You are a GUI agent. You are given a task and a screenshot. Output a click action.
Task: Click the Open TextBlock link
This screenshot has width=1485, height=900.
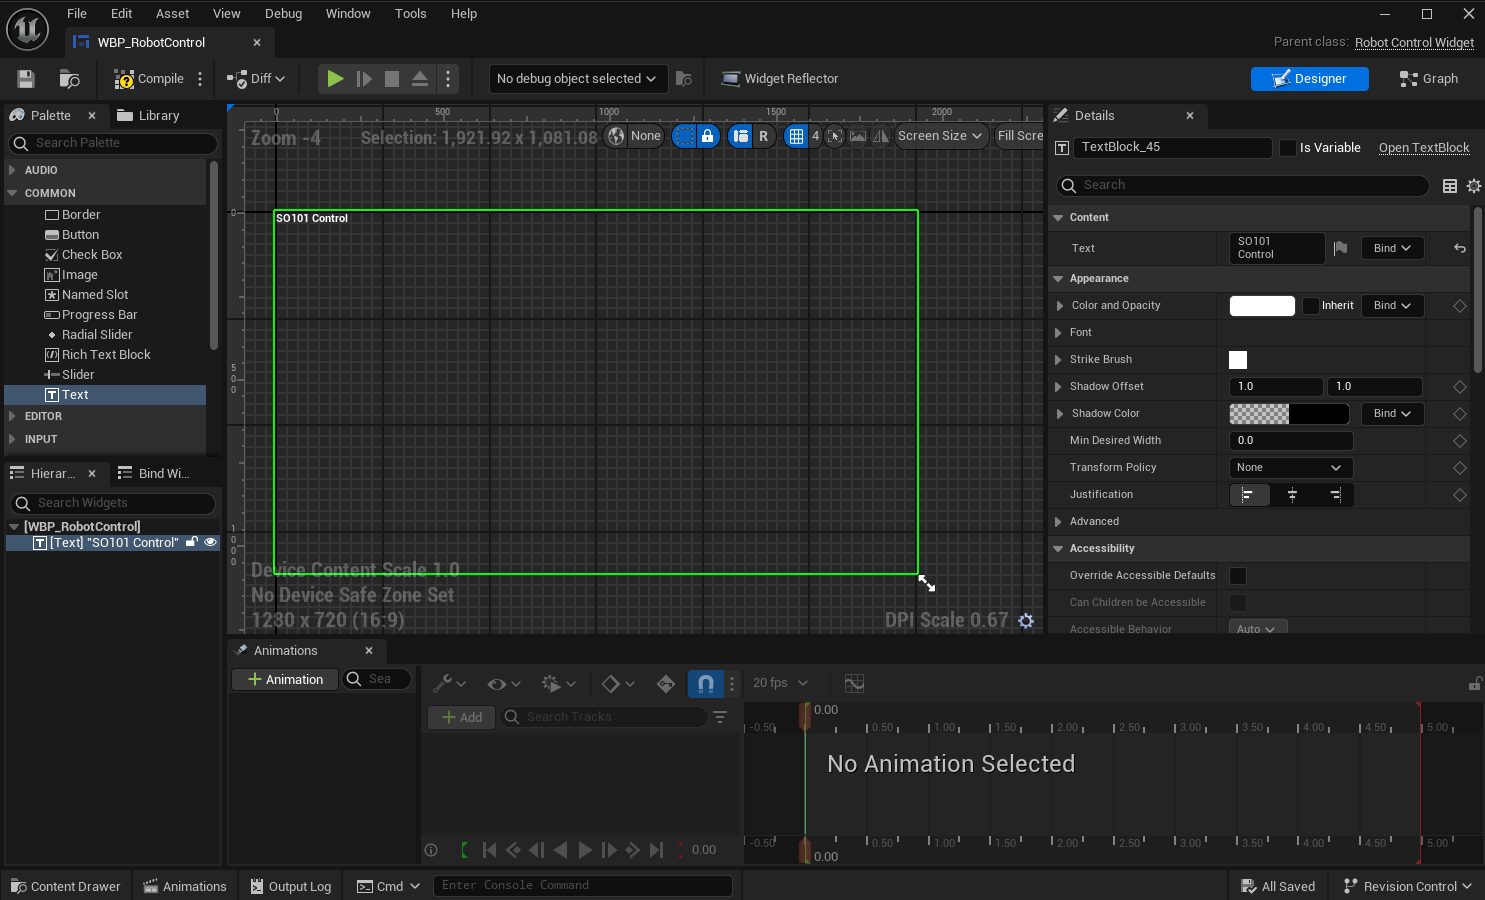coord(1424,148)
